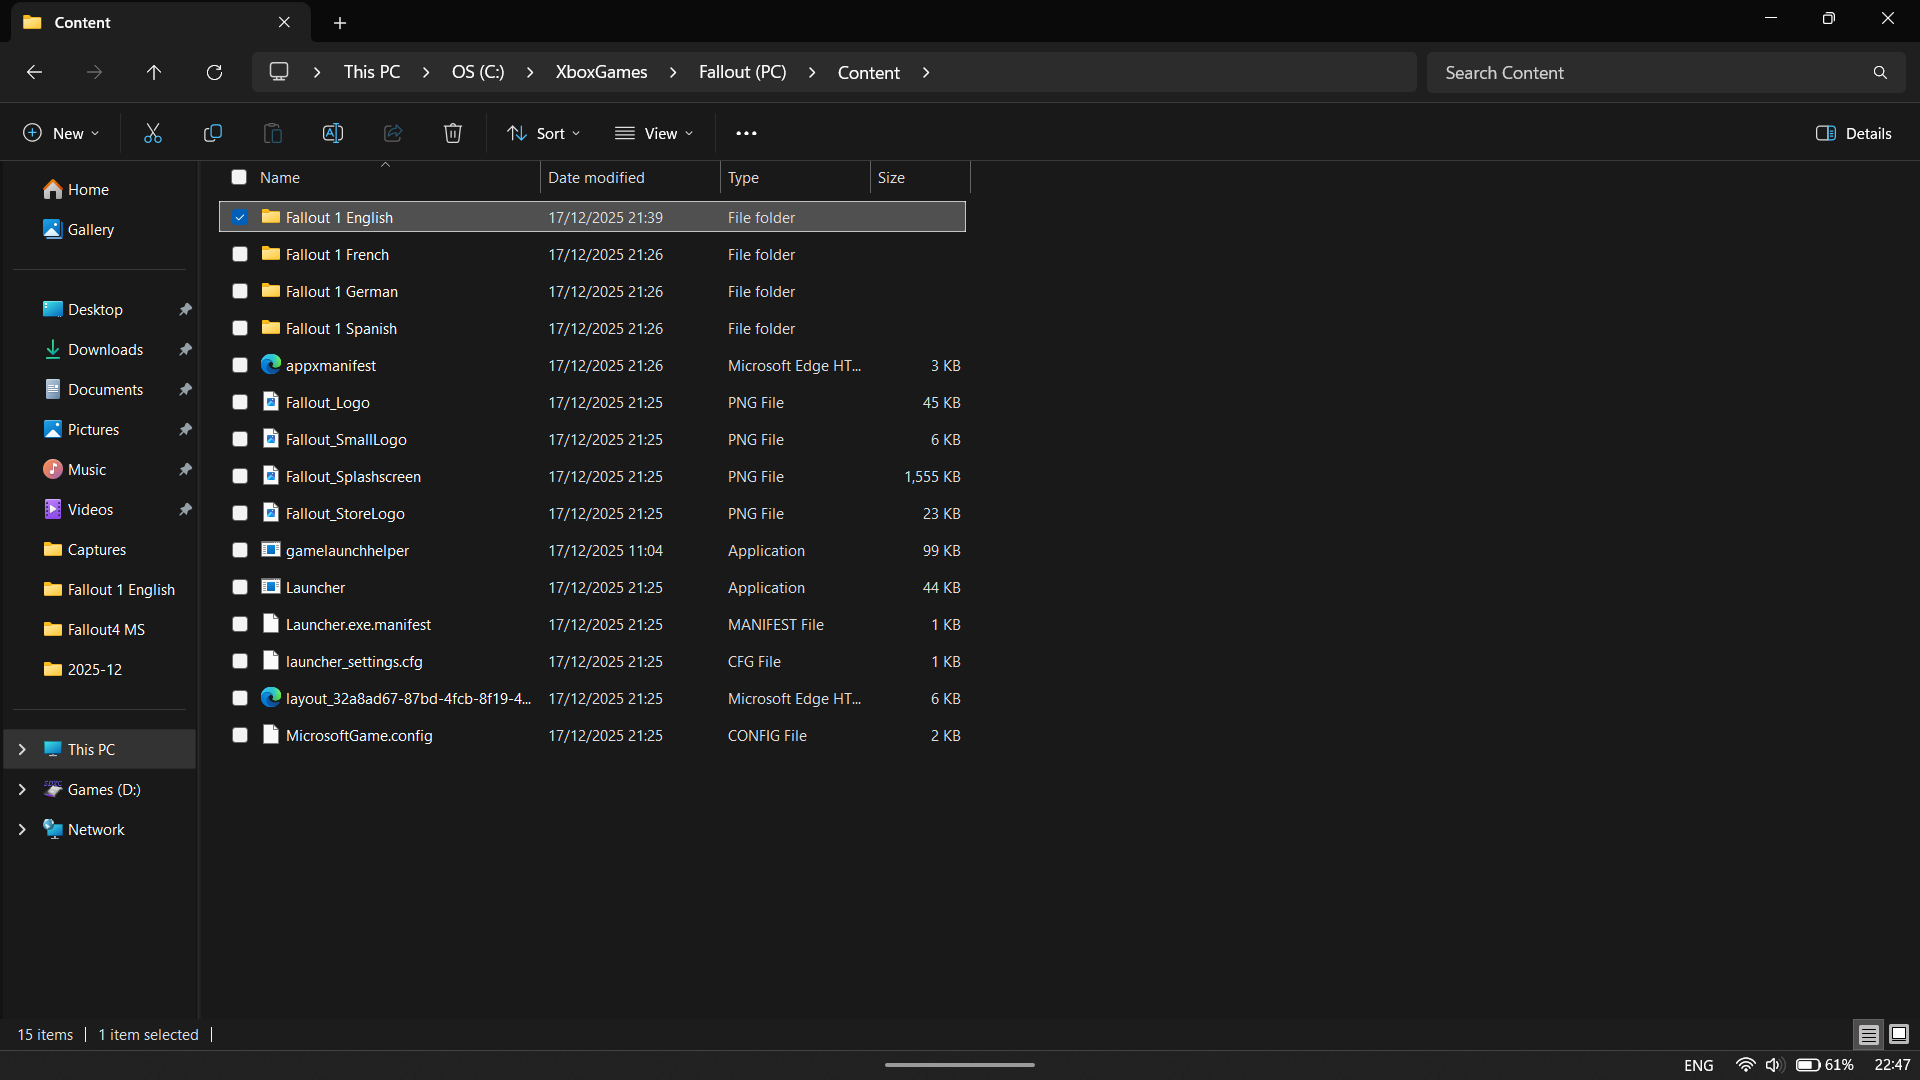Go back using the back navigation button

pyautogui.click(x=34, y=72)
